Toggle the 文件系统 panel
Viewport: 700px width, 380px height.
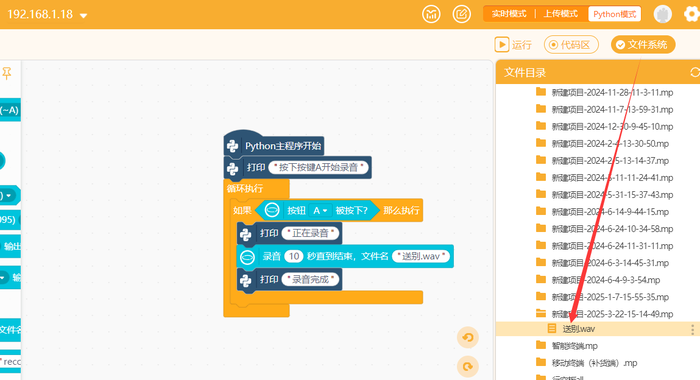pos(643,45)
